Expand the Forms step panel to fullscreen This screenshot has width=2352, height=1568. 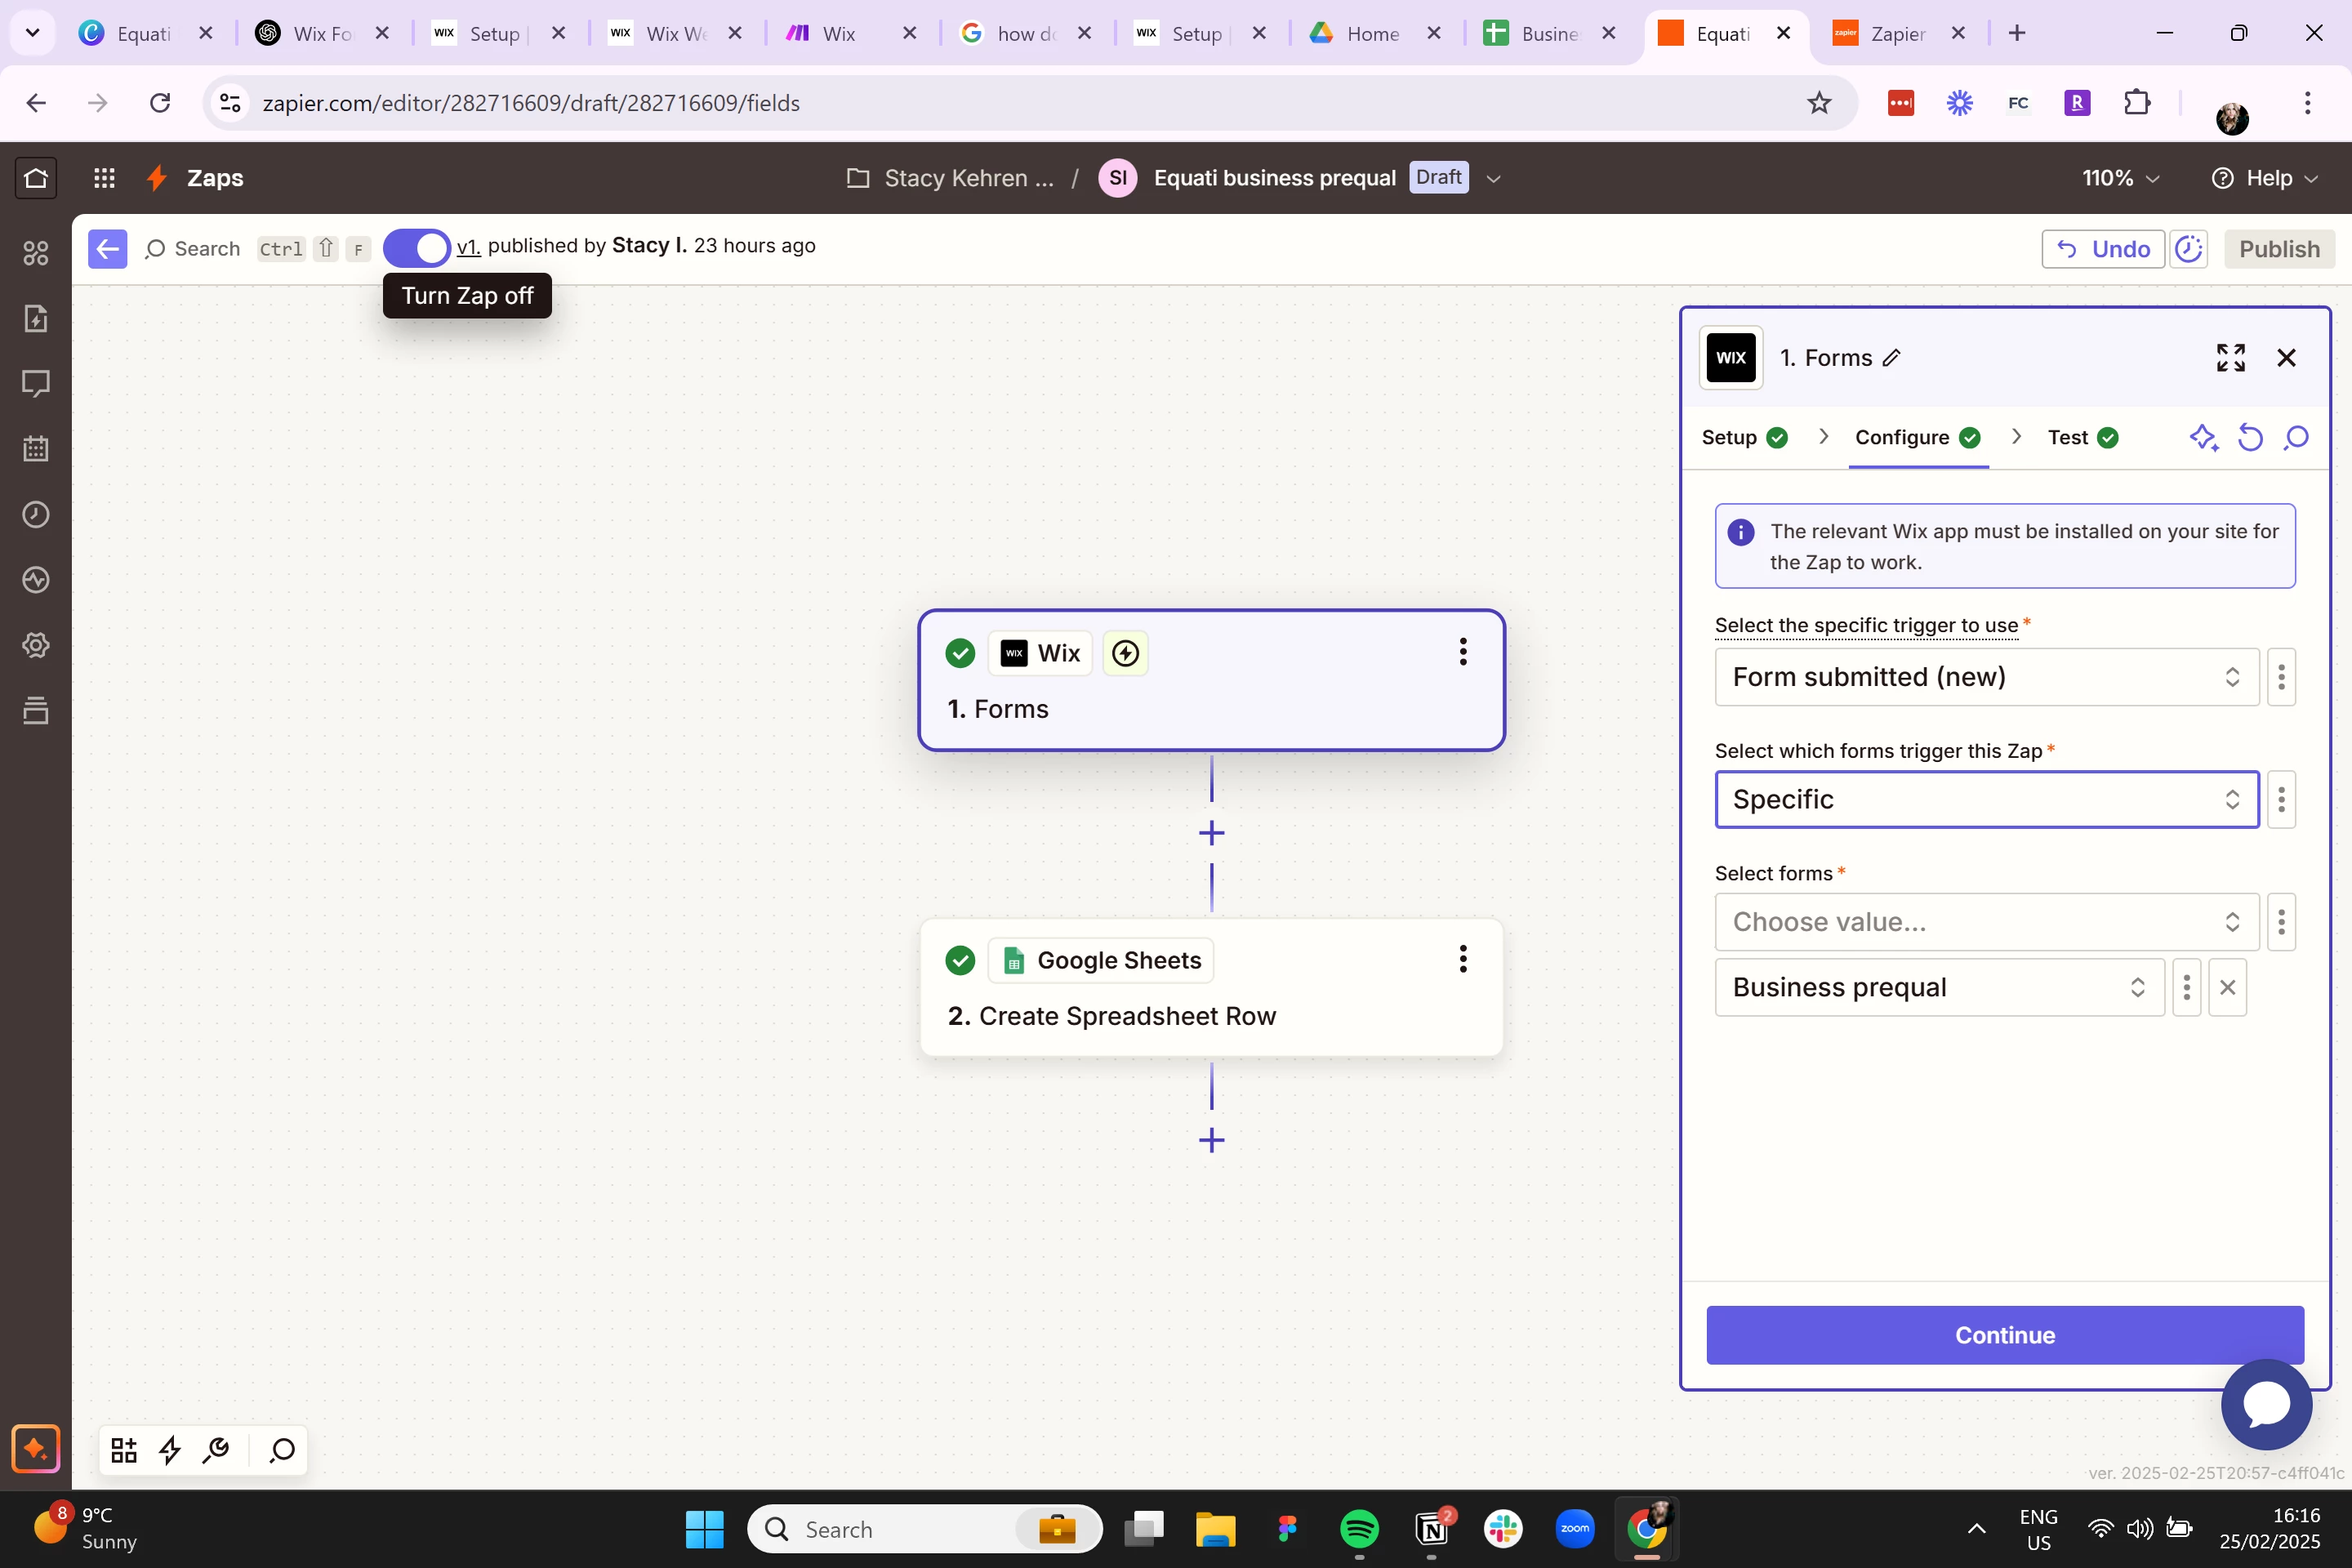[x=2231, y=358]
